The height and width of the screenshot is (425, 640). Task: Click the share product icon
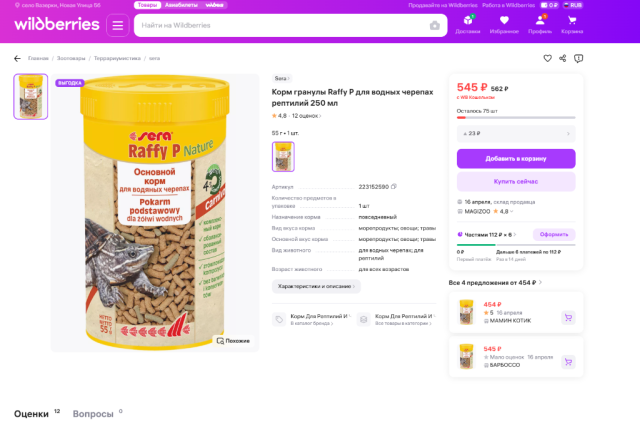563,58
